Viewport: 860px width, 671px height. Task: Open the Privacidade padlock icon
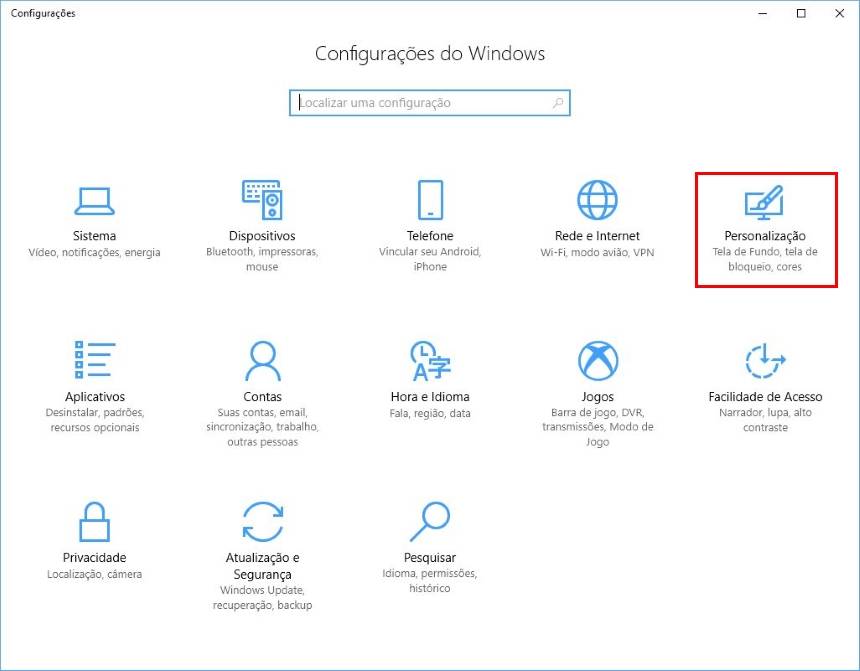coord(94,521)
